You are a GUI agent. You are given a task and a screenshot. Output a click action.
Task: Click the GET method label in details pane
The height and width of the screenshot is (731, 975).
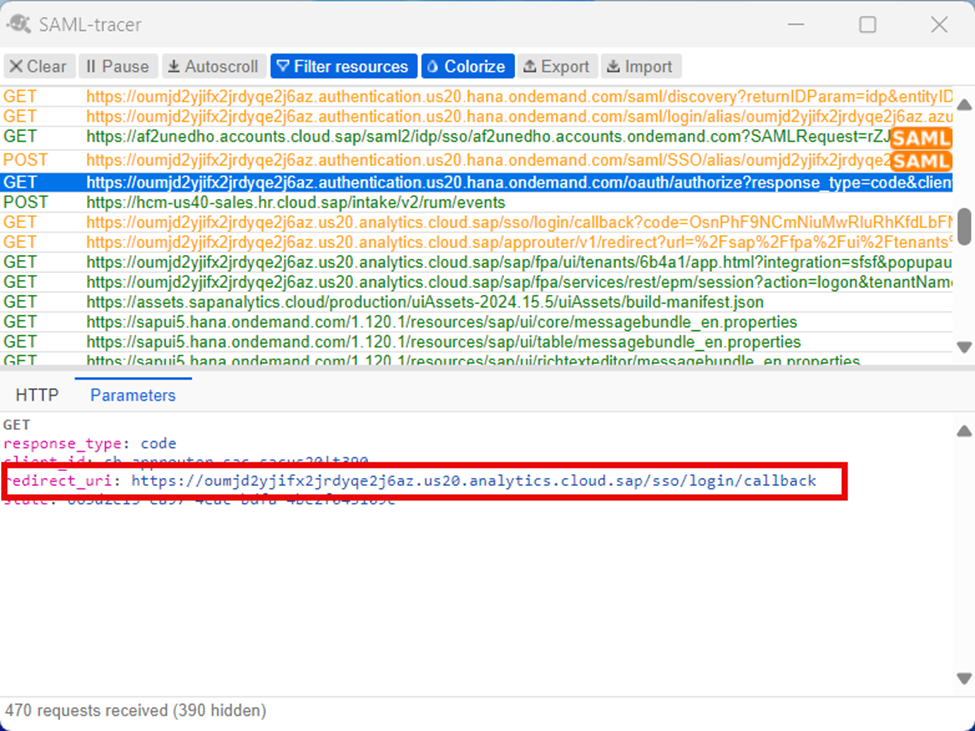click(17, 425)
